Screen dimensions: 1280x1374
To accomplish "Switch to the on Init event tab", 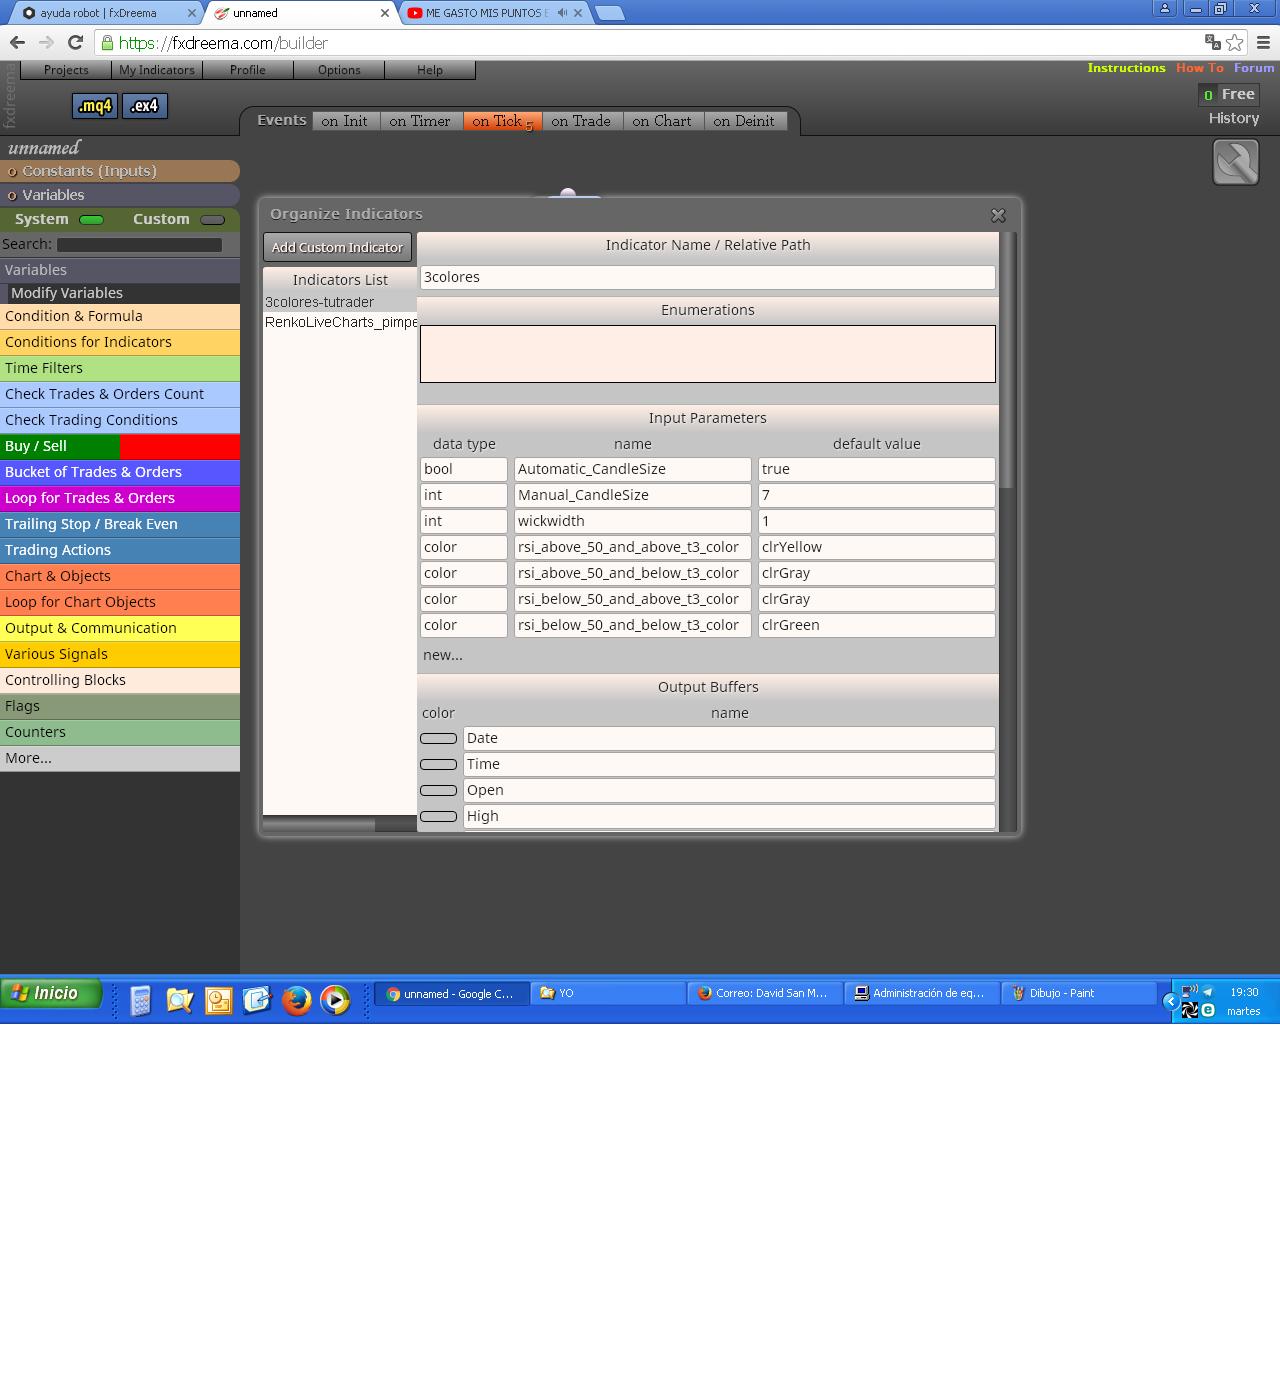I will 344,121.
